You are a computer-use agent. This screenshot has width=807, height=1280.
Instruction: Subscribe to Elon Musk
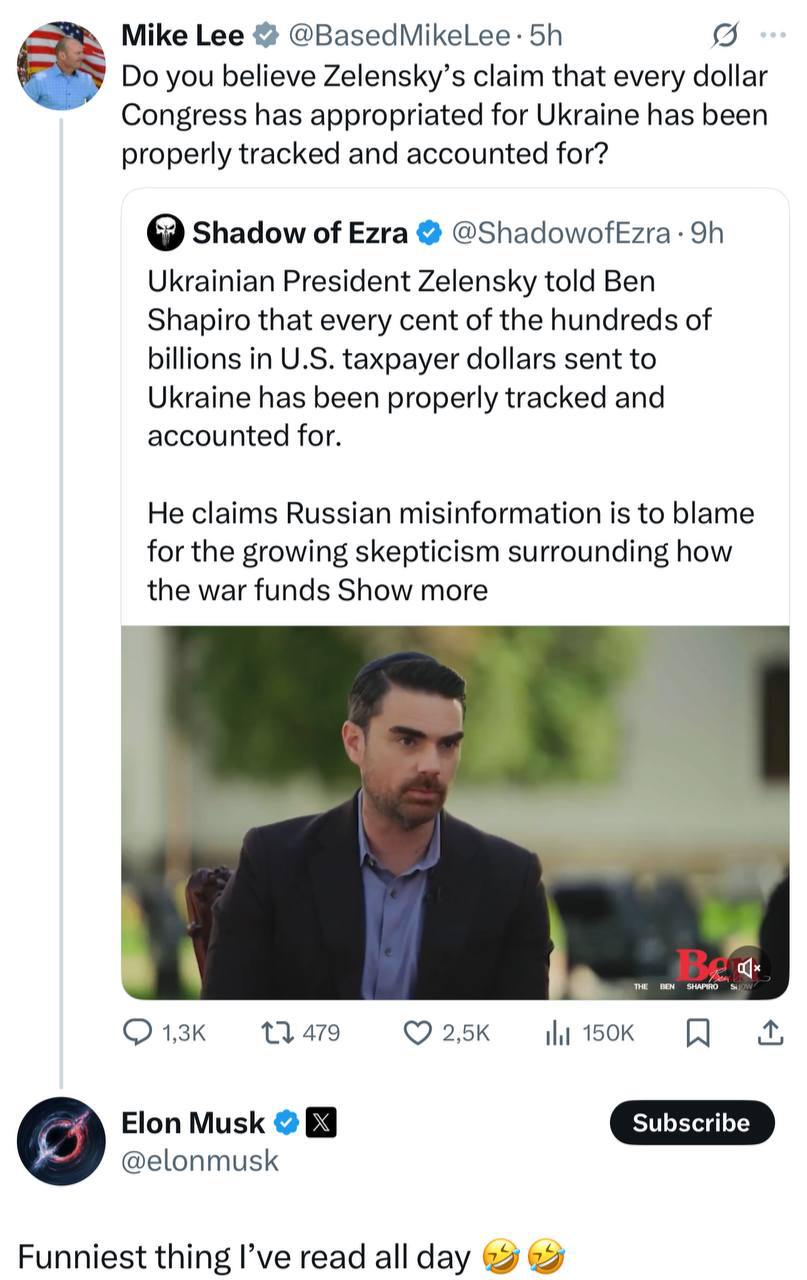pyautogui.click(x=691, y=1122)
